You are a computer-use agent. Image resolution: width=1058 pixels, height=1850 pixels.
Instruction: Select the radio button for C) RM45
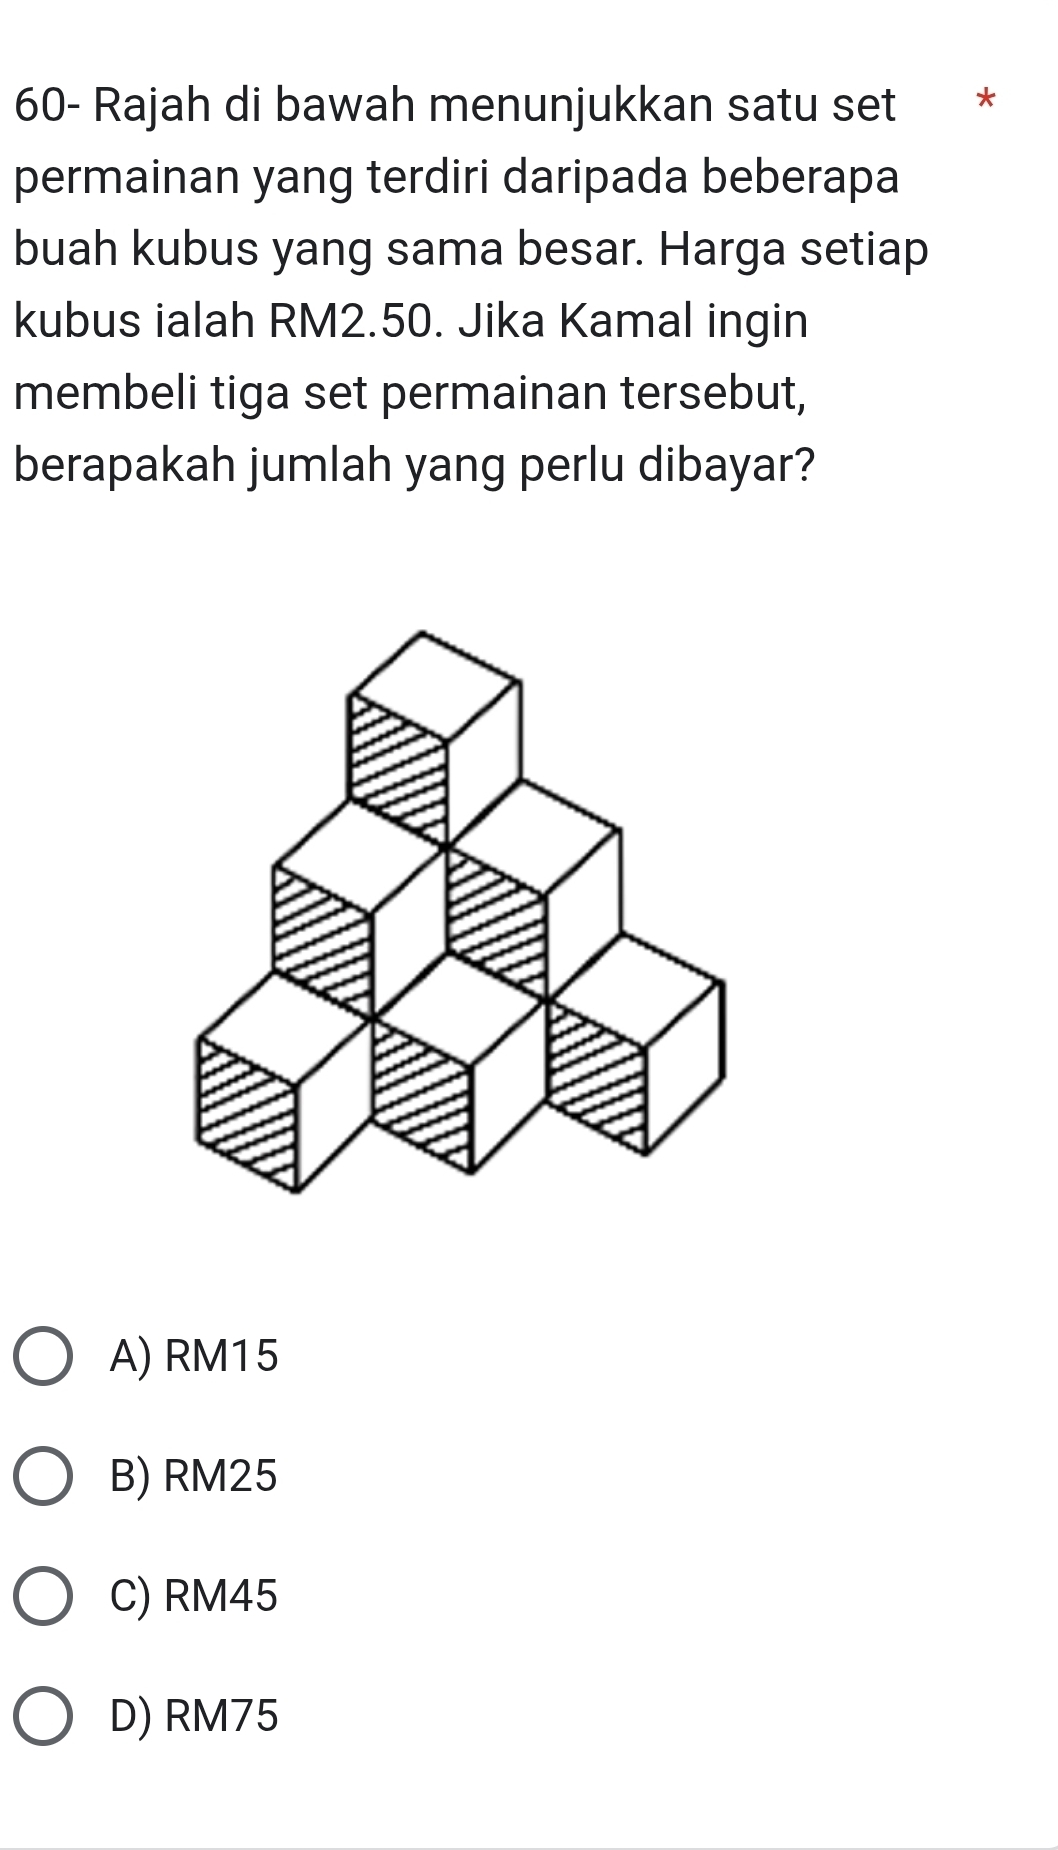pos(43,1596)
